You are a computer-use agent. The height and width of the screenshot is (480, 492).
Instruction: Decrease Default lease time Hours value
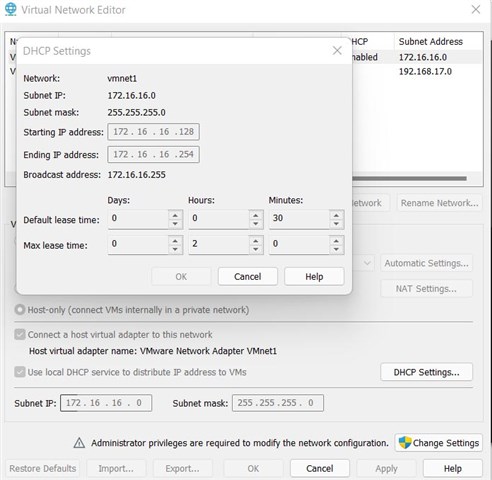(x=256, y=224)
